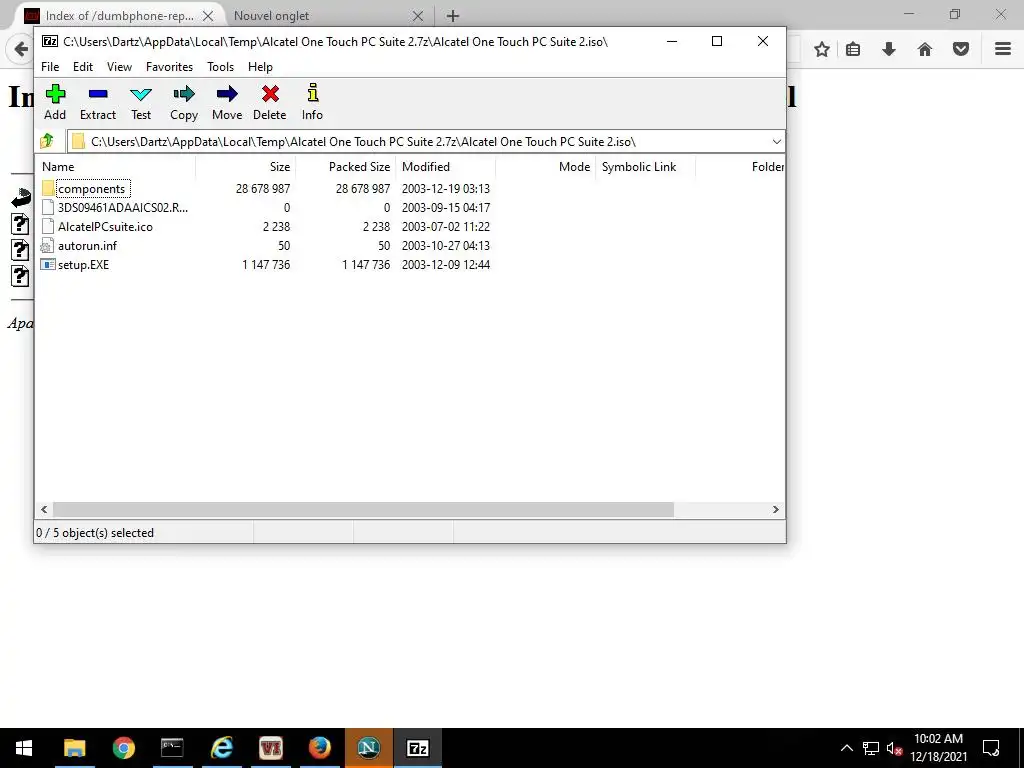Image resolution: width=1024 pixels, height=768 pixels.
Task: Sort by the Size column header
Action: tap(246, 167)
